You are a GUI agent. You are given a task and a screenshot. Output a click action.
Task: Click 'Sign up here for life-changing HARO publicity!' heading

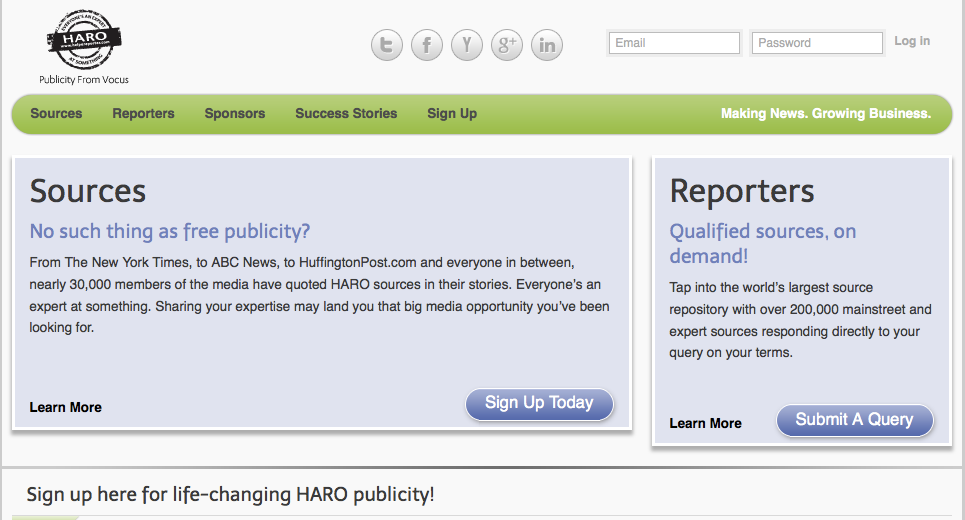pos(230,495)
